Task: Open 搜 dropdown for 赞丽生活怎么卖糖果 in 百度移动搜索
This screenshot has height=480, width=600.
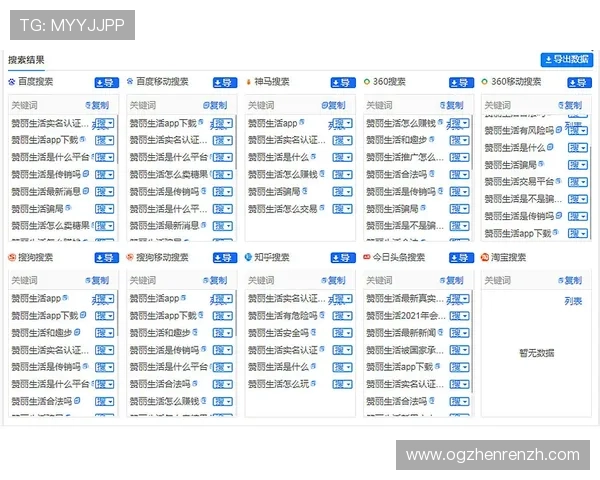Action: point(223,175)
